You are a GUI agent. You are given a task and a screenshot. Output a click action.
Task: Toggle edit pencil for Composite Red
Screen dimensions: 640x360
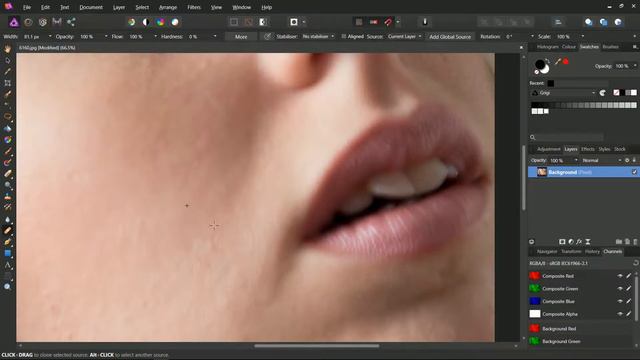pyautogui.click(x=629, y=276)
